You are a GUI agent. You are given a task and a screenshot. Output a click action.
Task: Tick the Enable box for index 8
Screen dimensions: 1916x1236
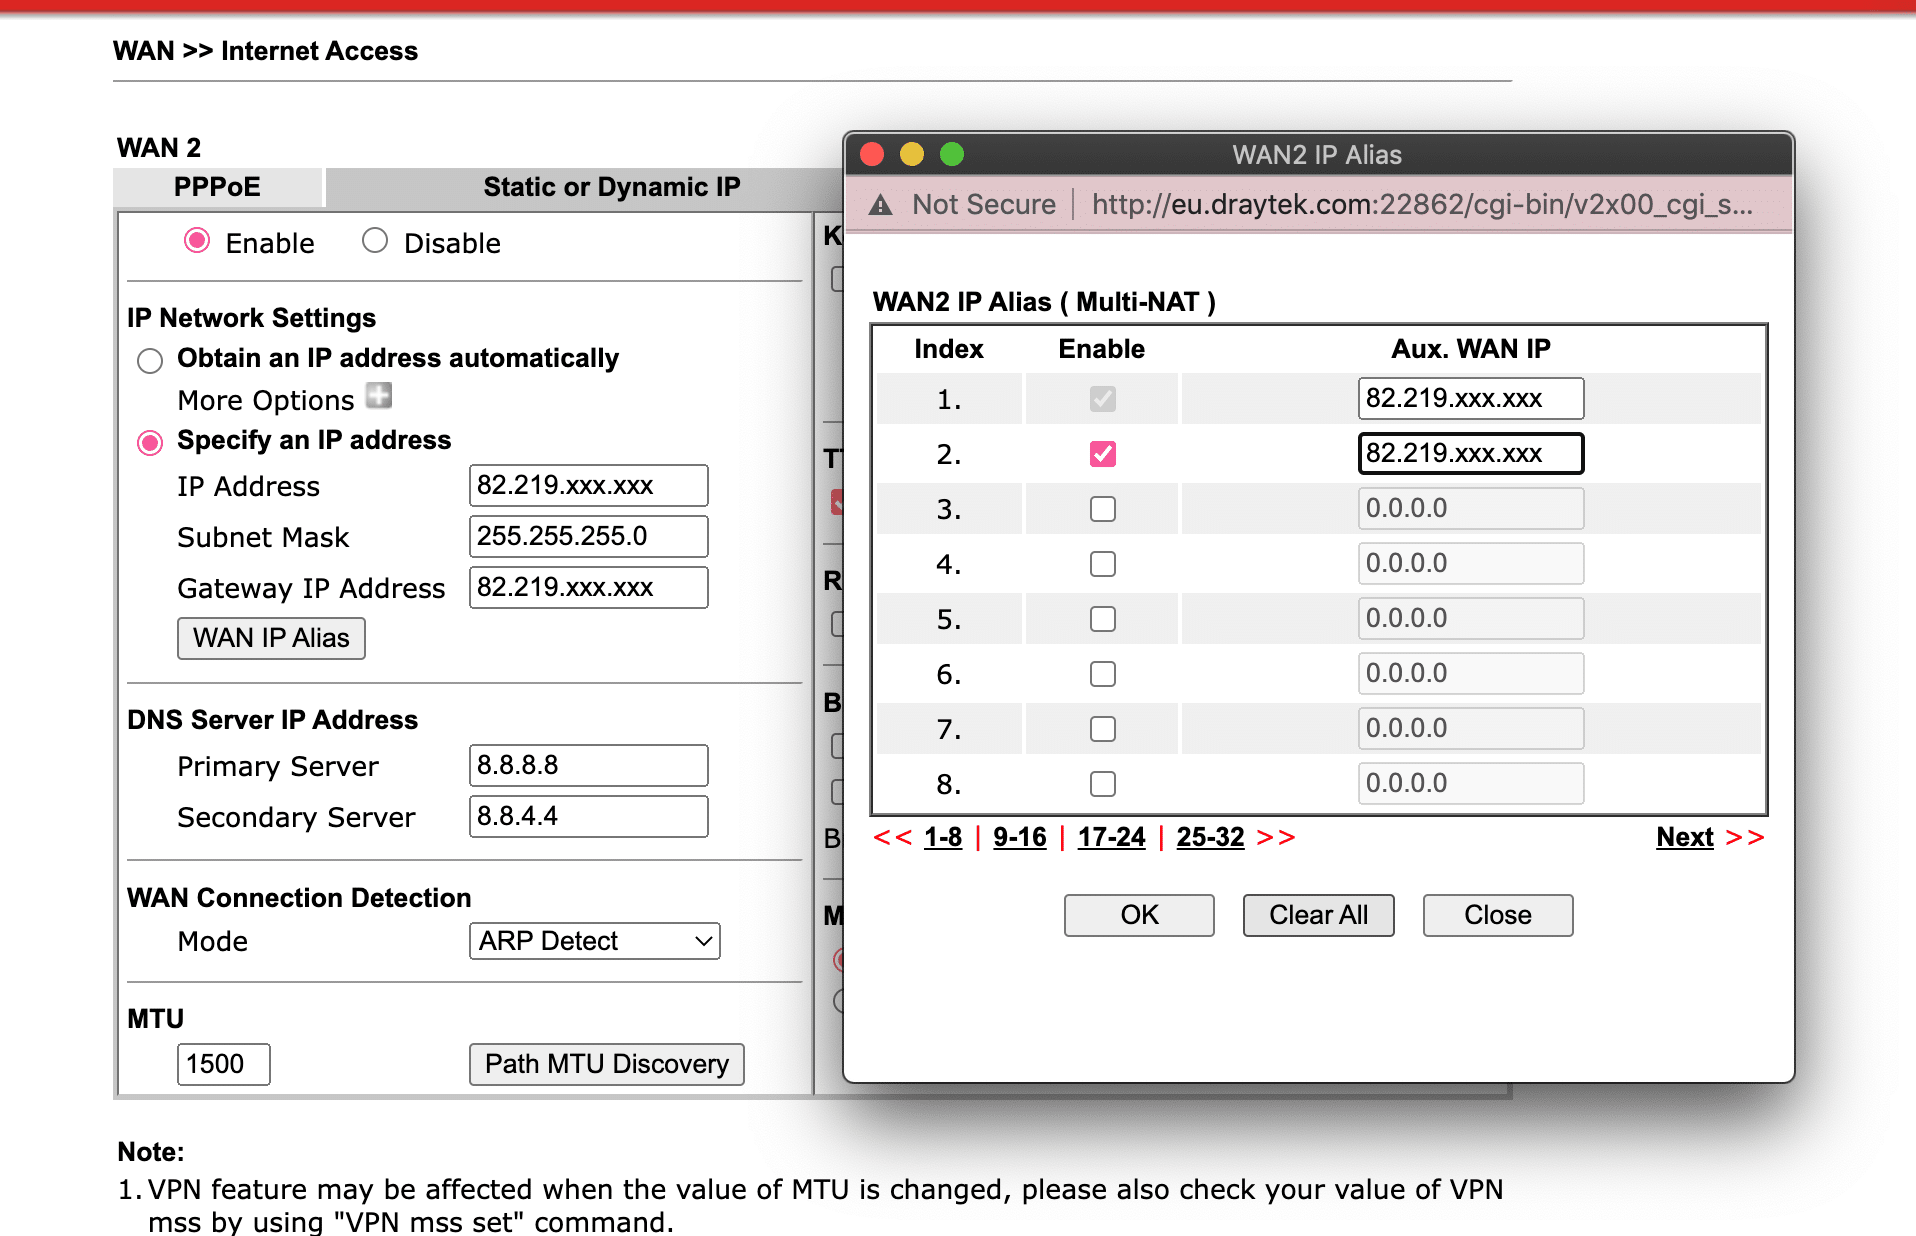pyautogui.click(x=1102, y=784)
